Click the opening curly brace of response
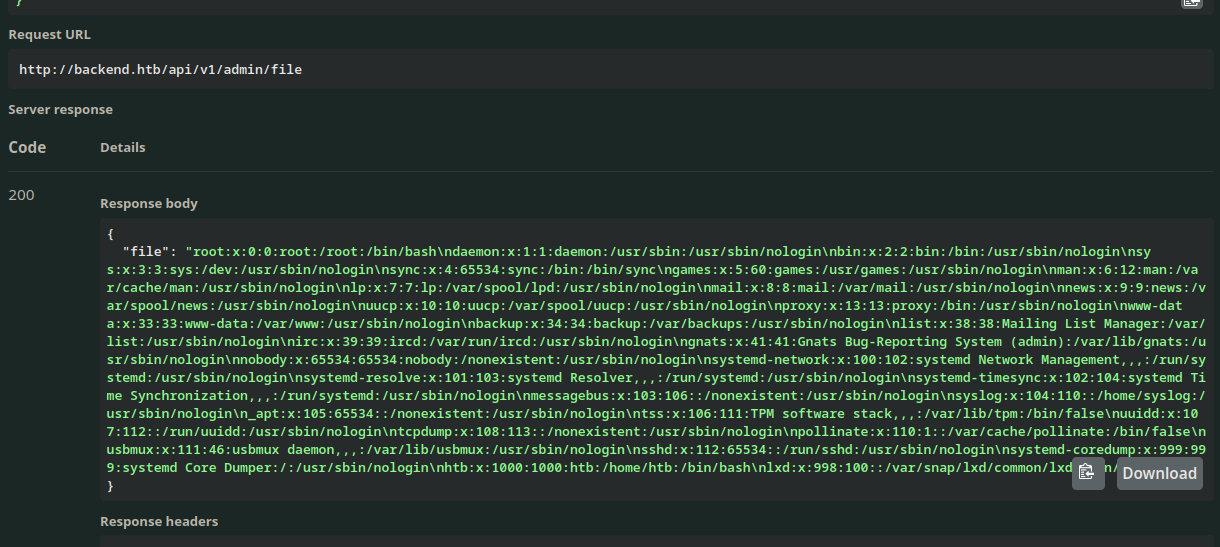Viewport: 1220px width, 547px height. click(x=110, y=234)
